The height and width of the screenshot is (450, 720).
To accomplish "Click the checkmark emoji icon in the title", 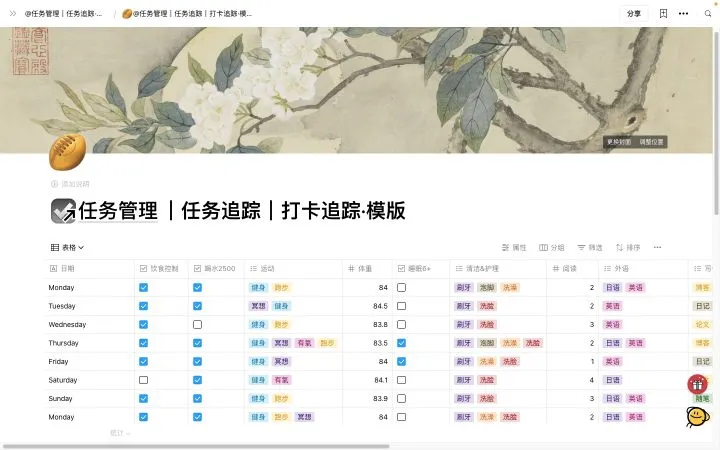I will coord(63,211).
